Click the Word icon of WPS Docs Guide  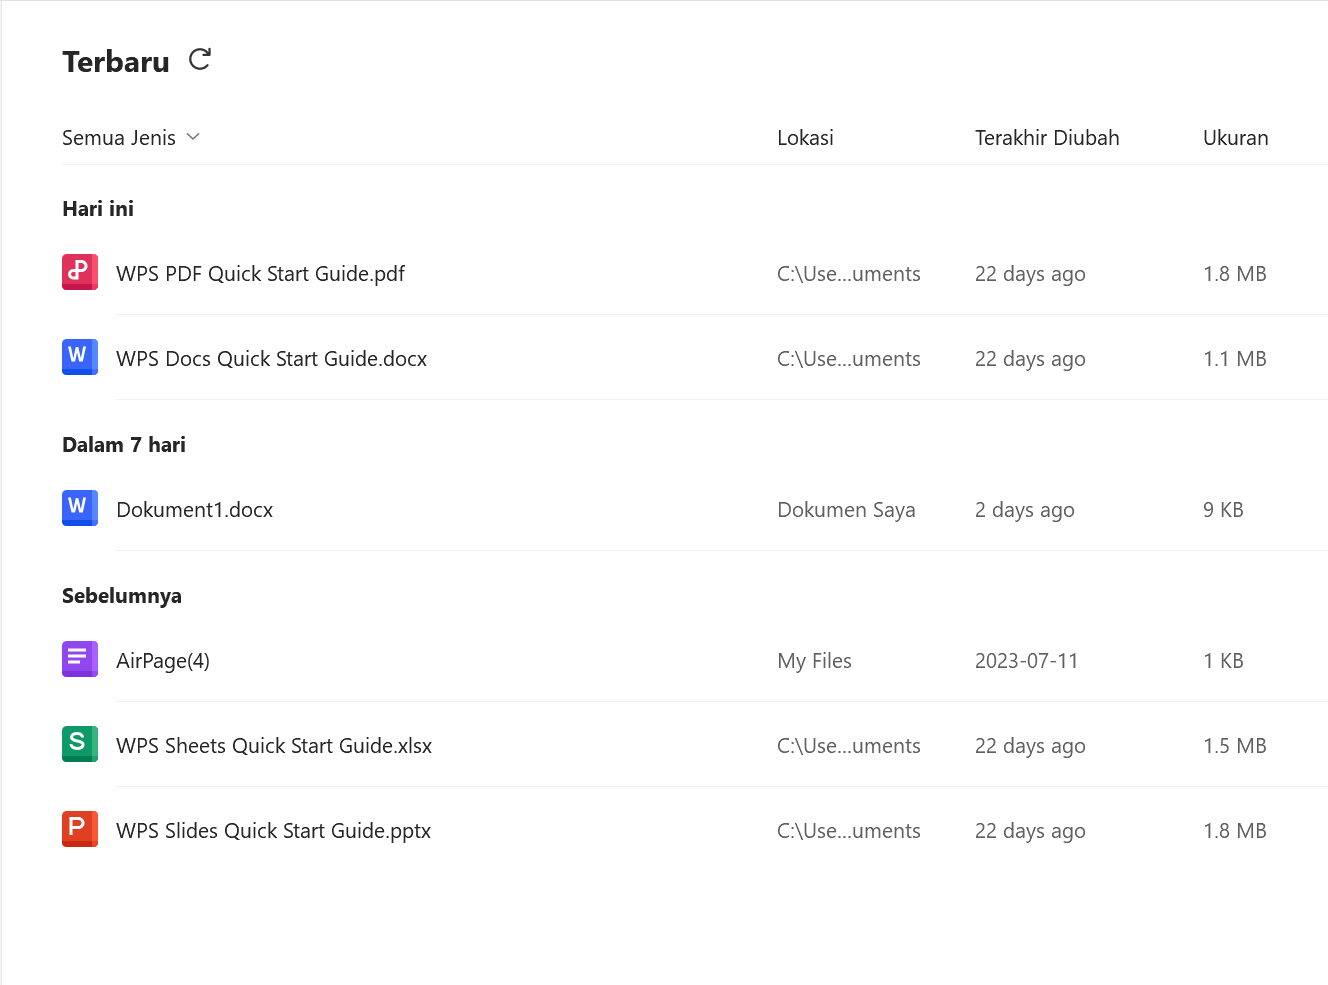[x=80, y=357]
